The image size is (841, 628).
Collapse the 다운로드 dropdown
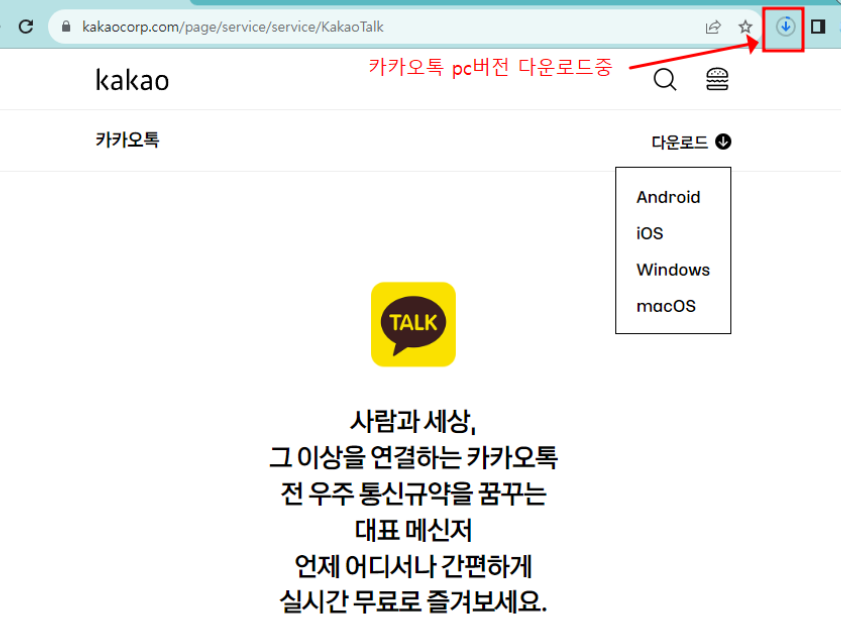pos(691,142)
